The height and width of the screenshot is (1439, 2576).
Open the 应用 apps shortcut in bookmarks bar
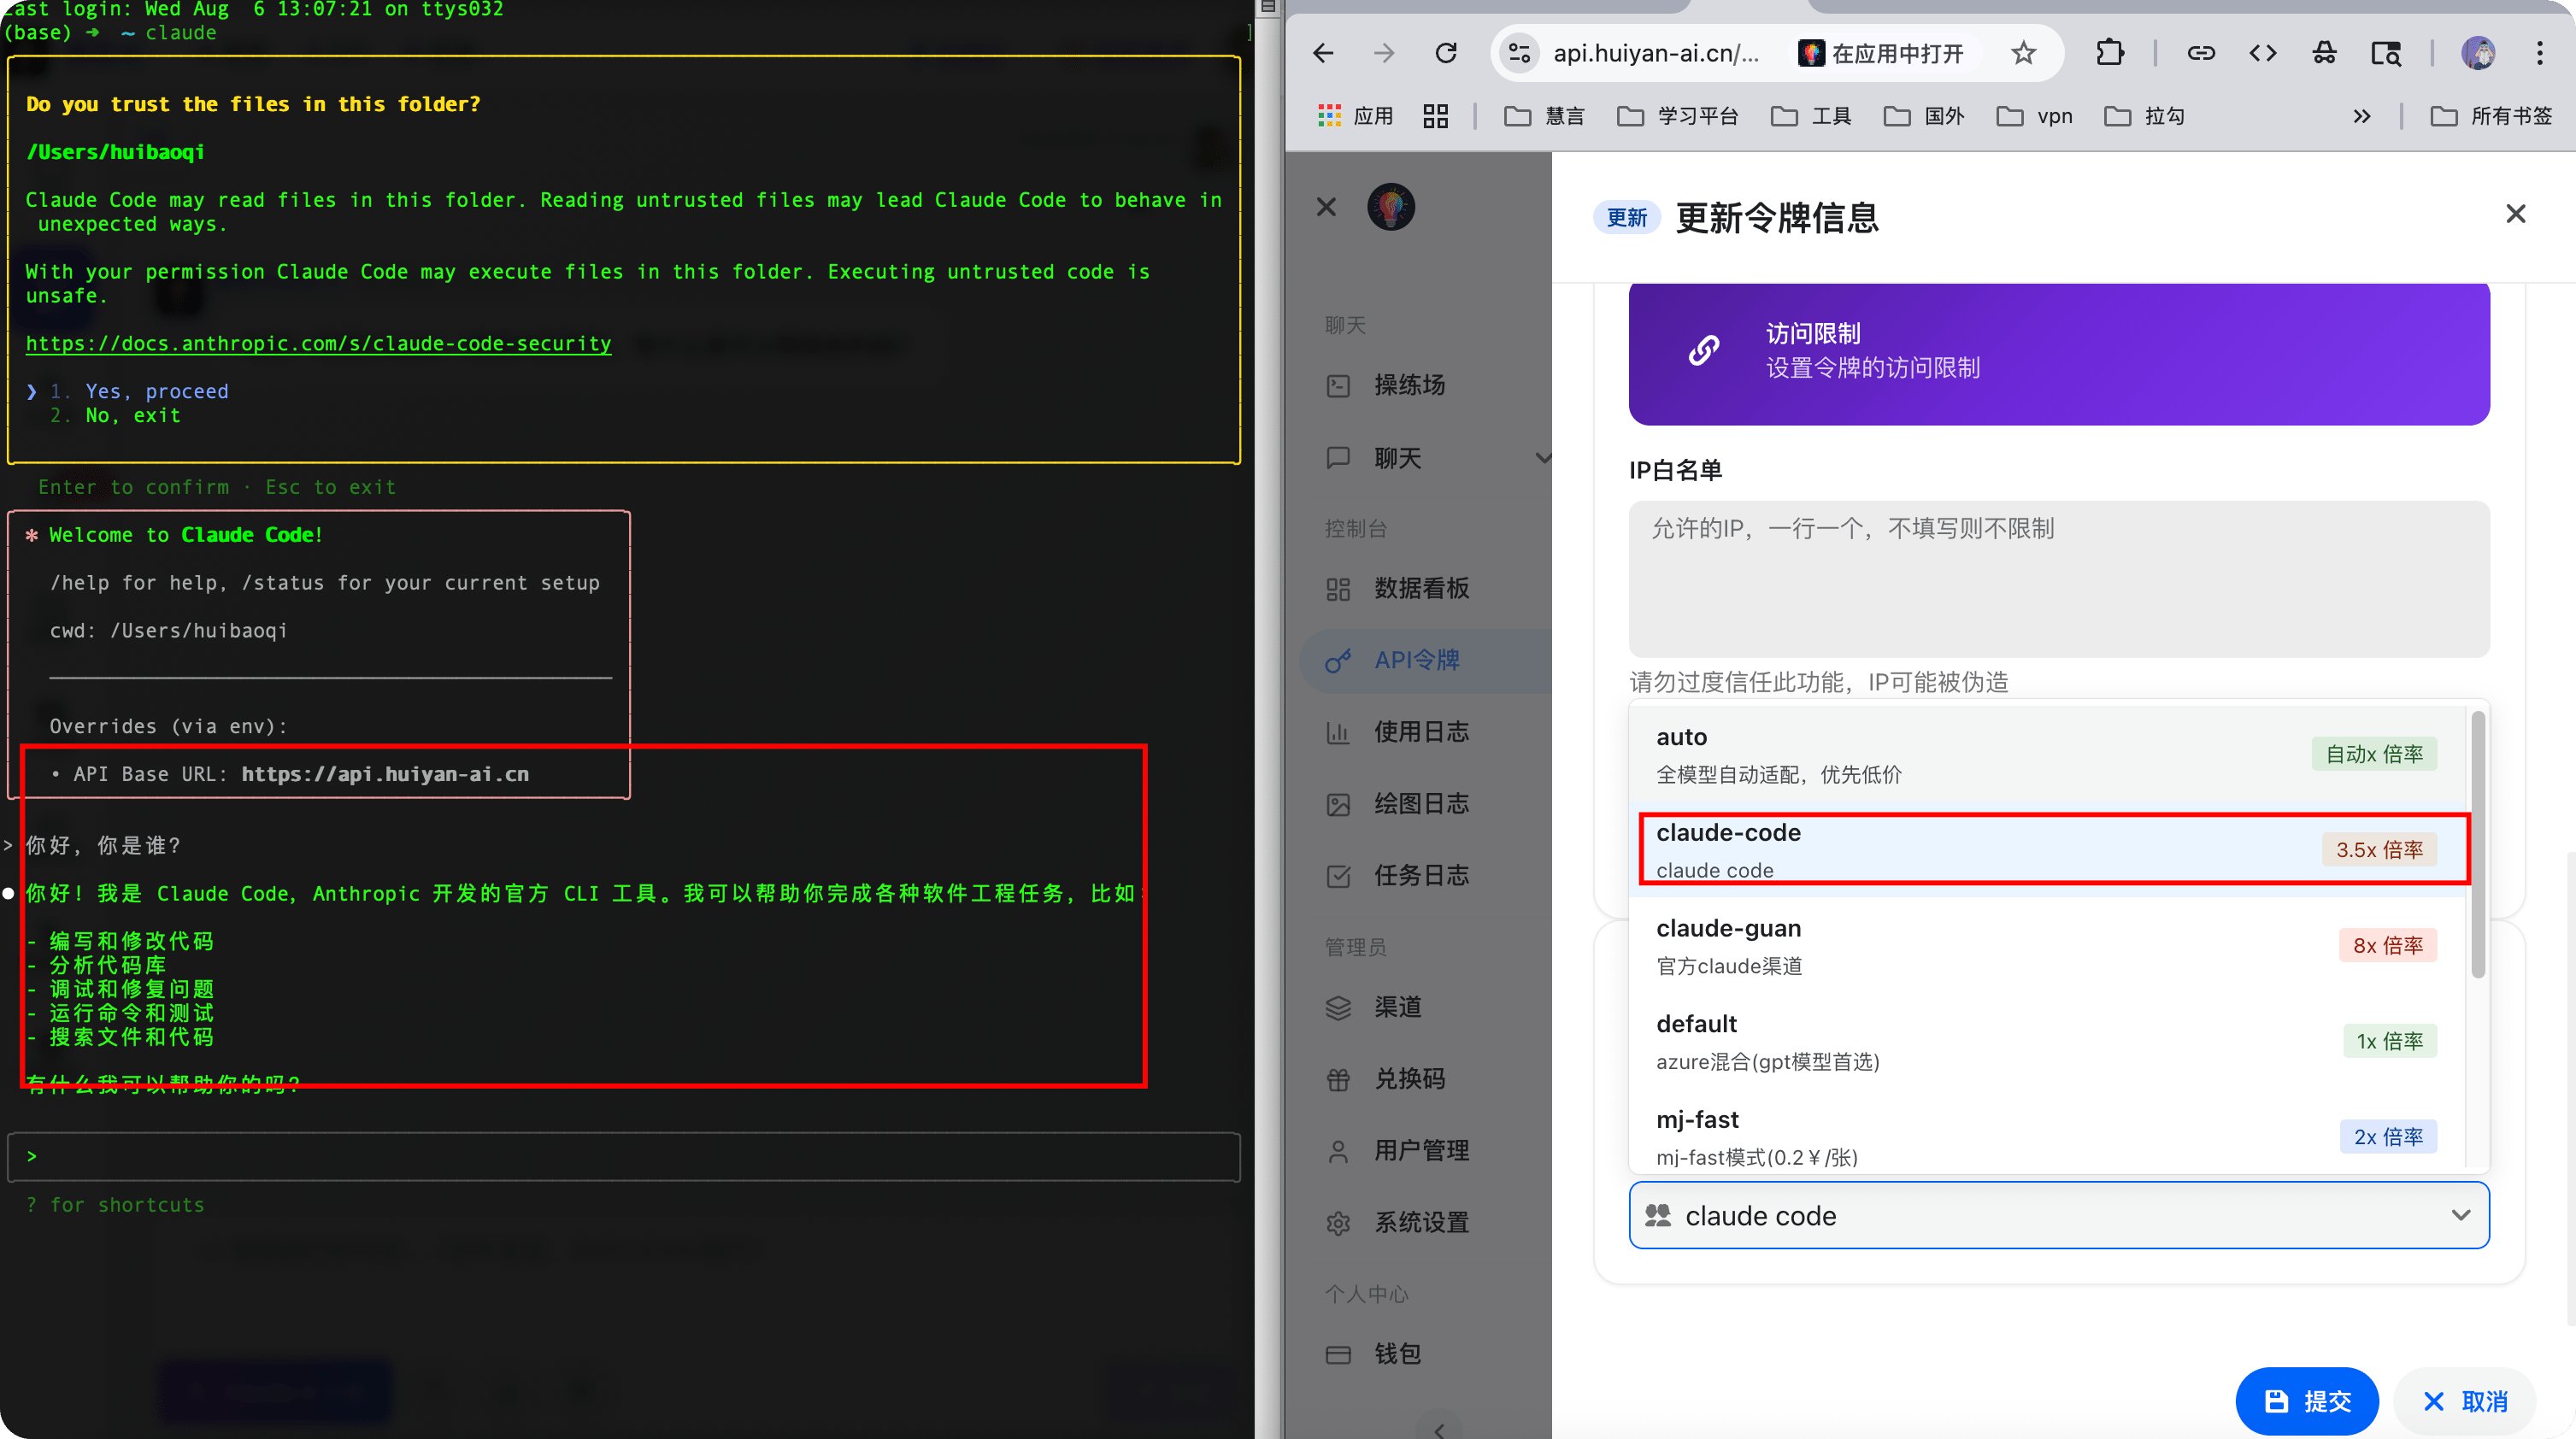[x=1355, y=116]
